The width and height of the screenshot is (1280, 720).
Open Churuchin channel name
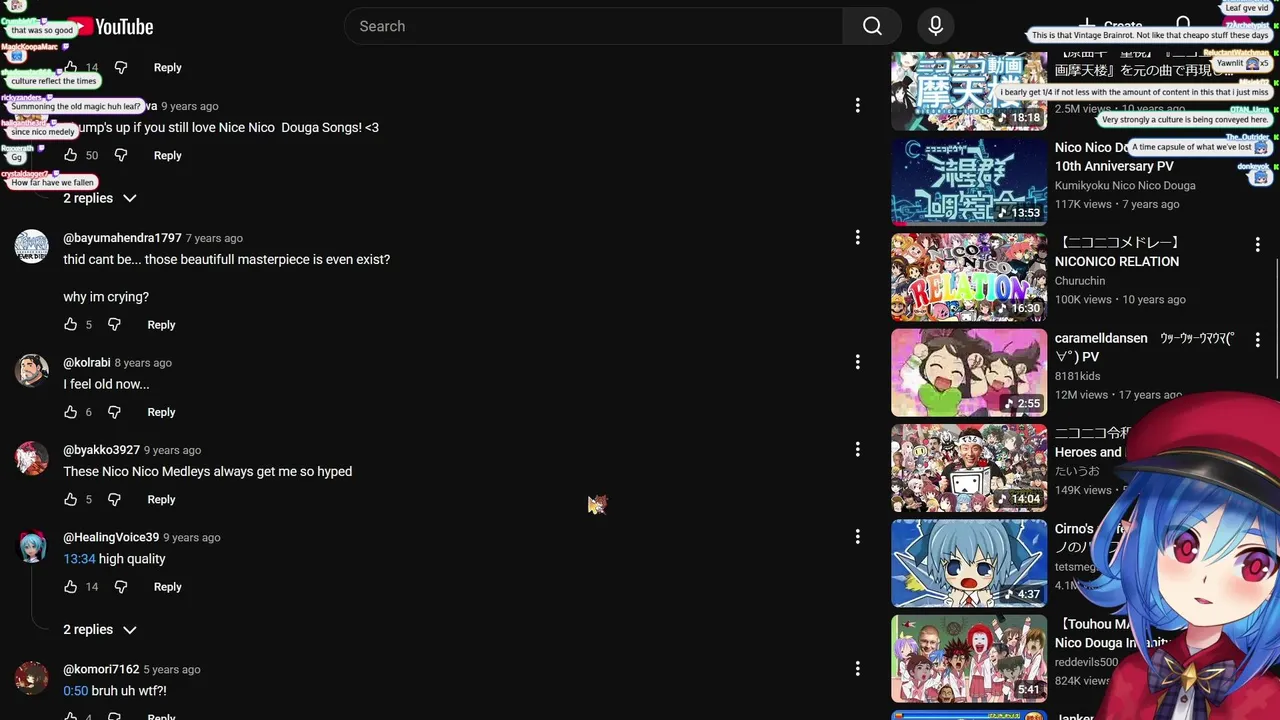click(x=1080, y=281)
